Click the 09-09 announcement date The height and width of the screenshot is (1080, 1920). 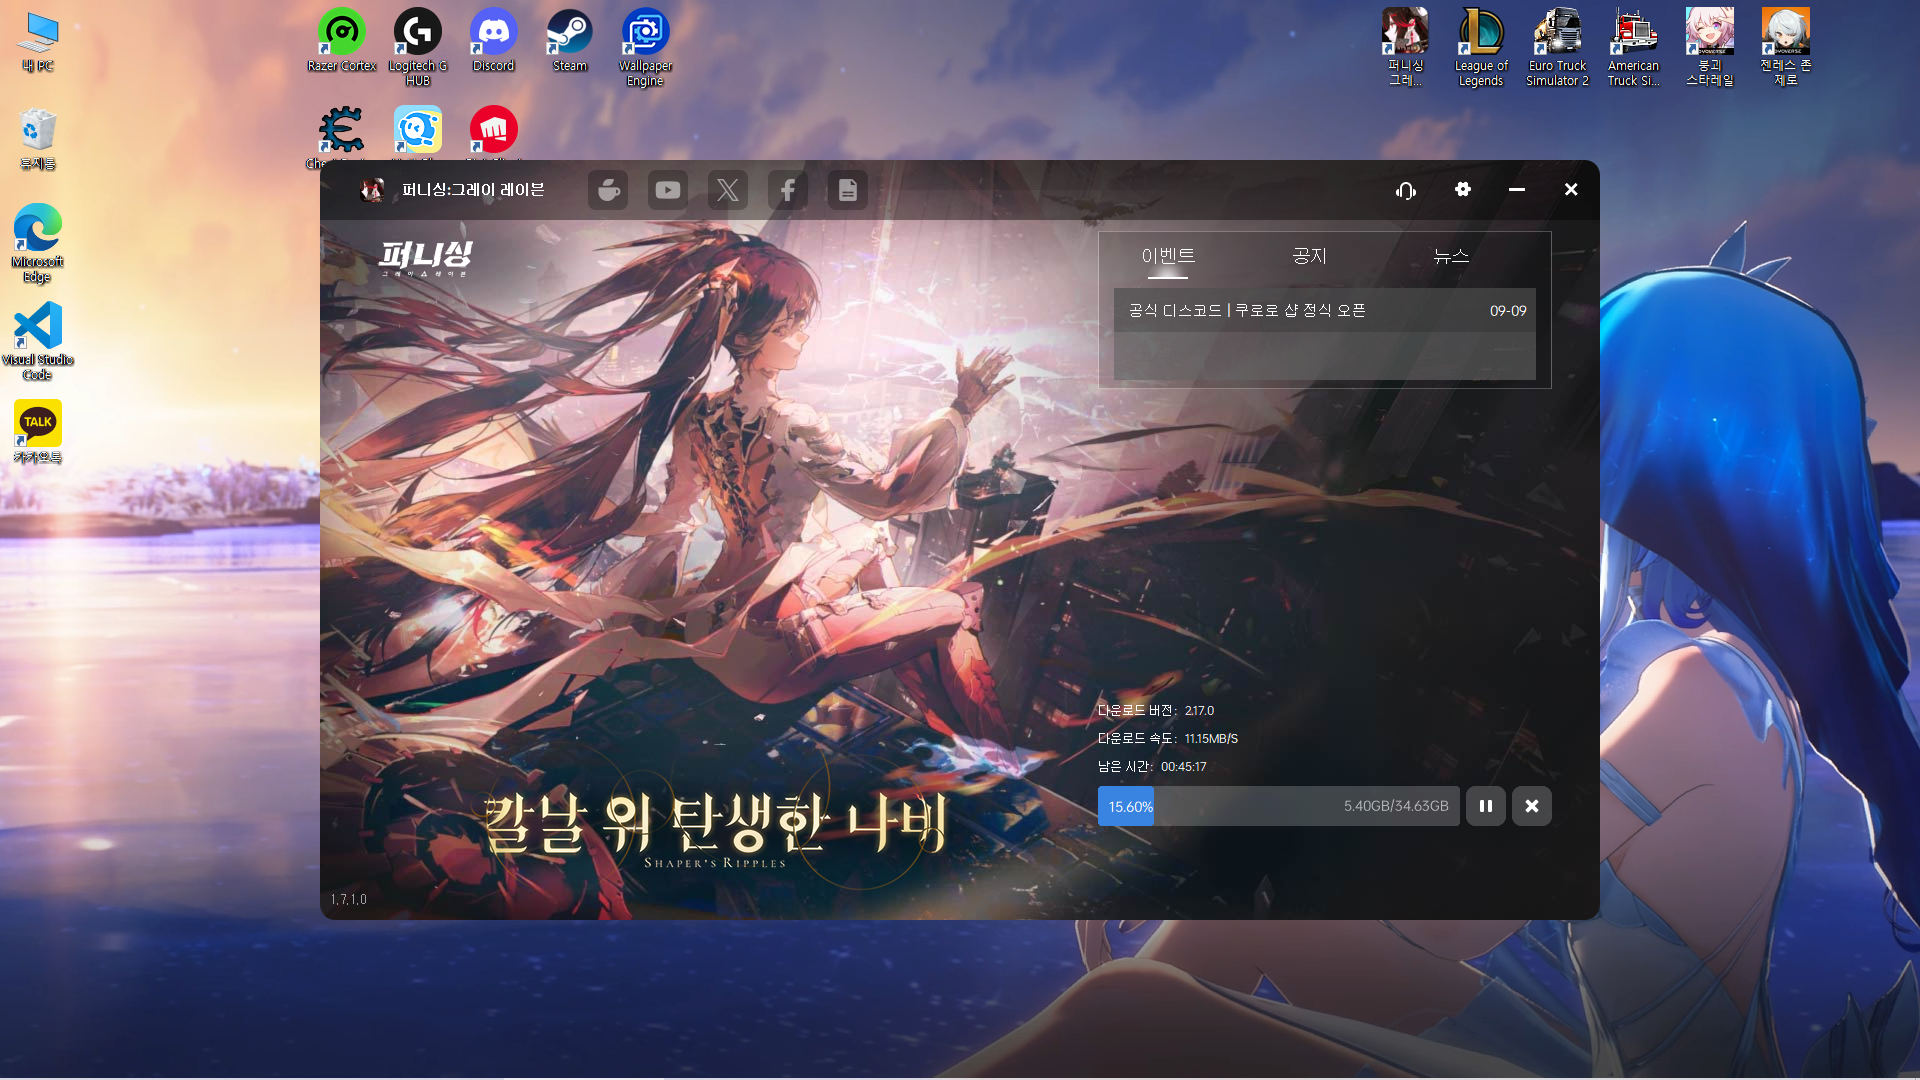[1508, 311]
